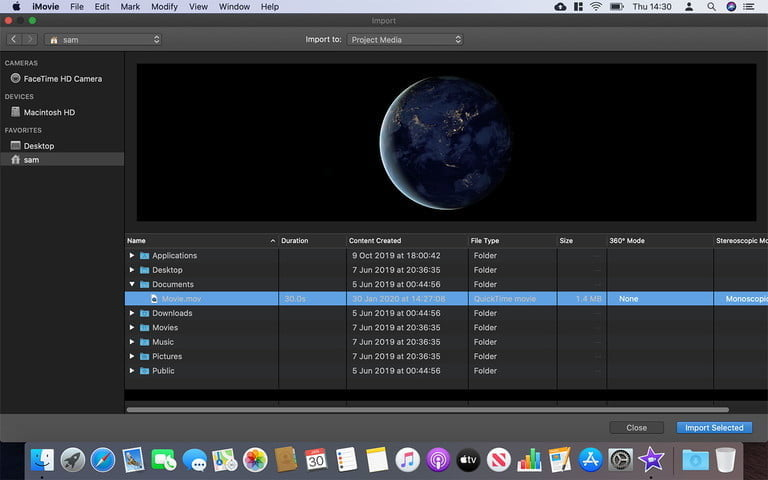Viewport: 768px width, 480px height.
Task: Open the Modify menu
Action: 164,7
